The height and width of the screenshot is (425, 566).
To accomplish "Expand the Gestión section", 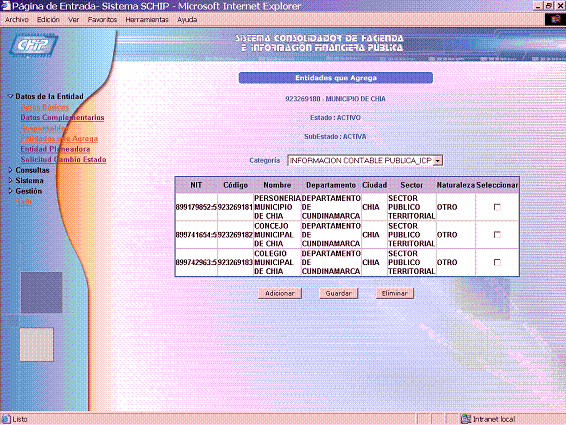I will coord(10,191).
